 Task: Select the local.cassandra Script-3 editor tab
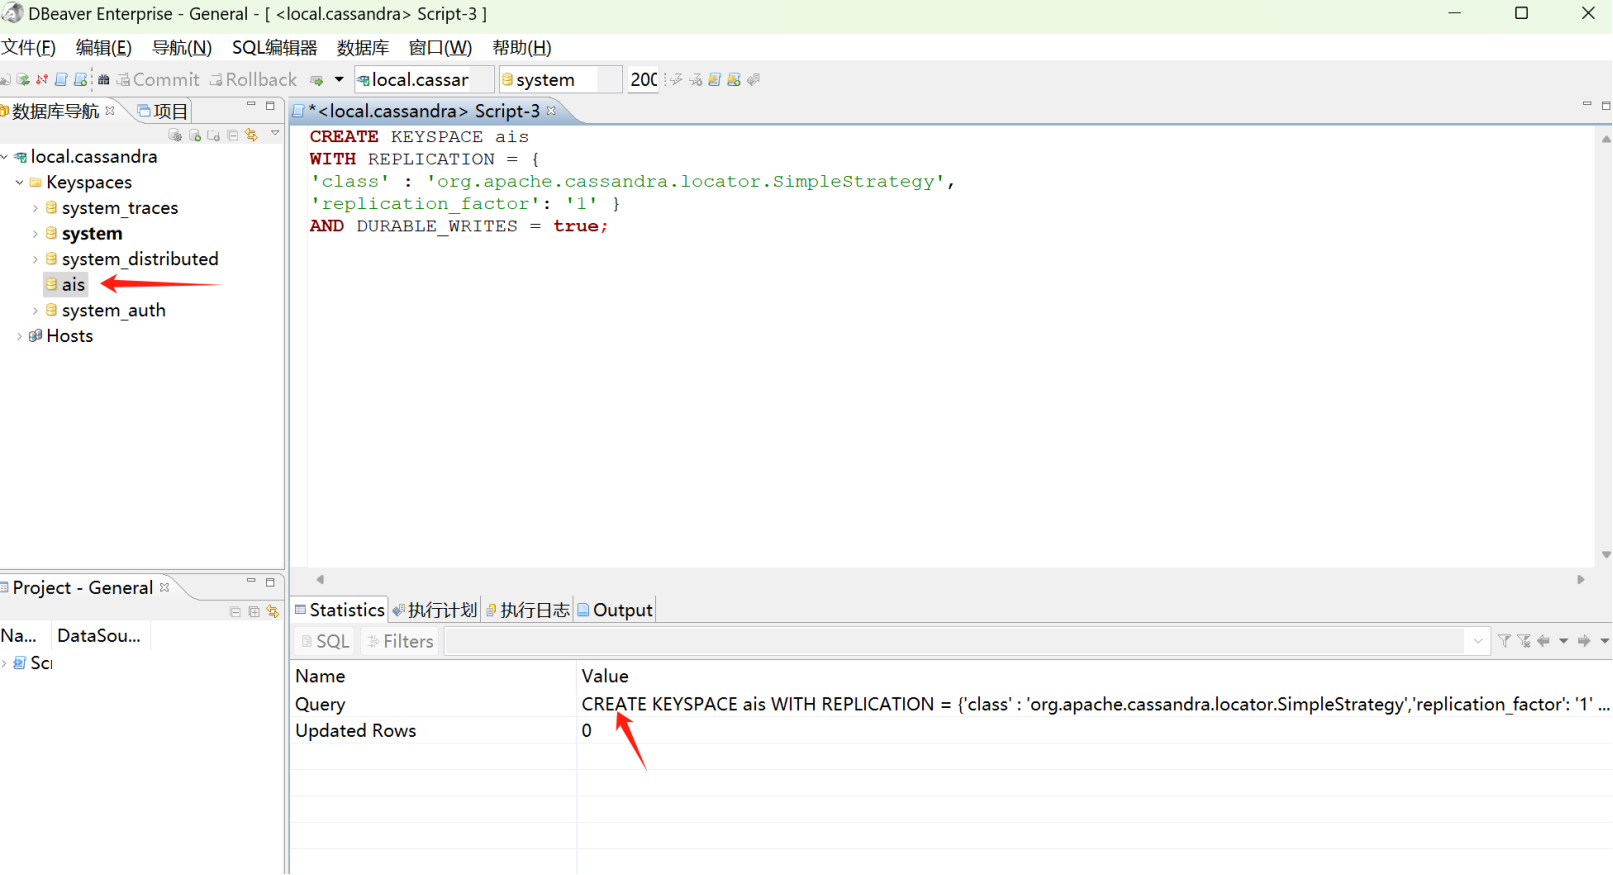424,111
